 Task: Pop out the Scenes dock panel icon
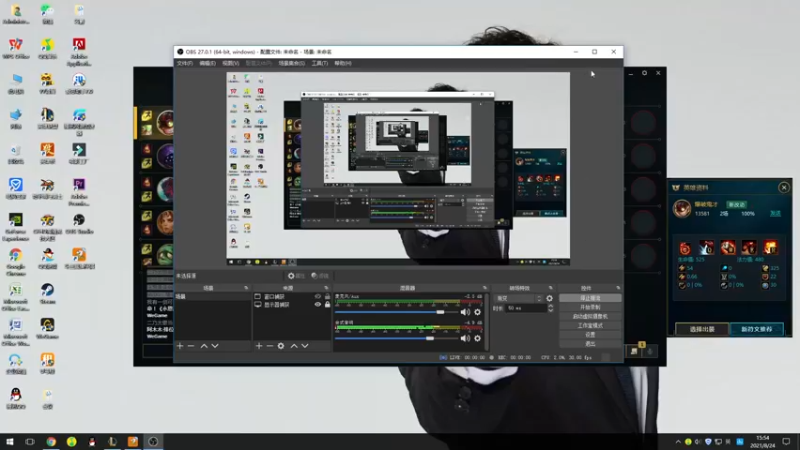pyautogui.click(x=246, y=288)
